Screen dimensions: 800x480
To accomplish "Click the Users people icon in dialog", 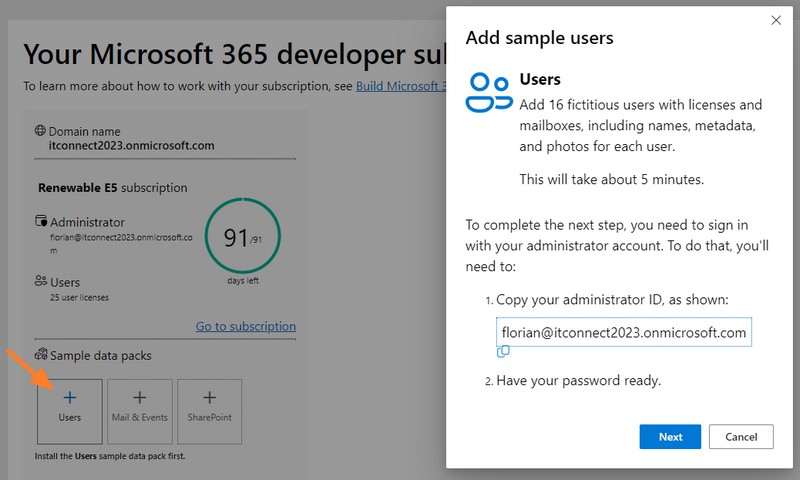I will 489,92.
